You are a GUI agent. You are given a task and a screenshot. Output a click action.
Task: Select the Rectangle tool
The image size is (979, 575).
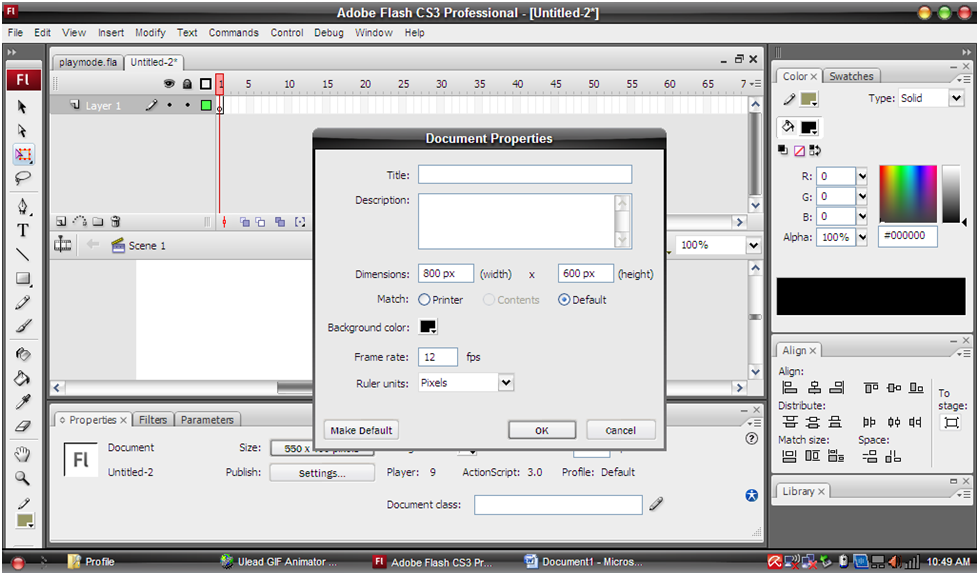[22, 278]
